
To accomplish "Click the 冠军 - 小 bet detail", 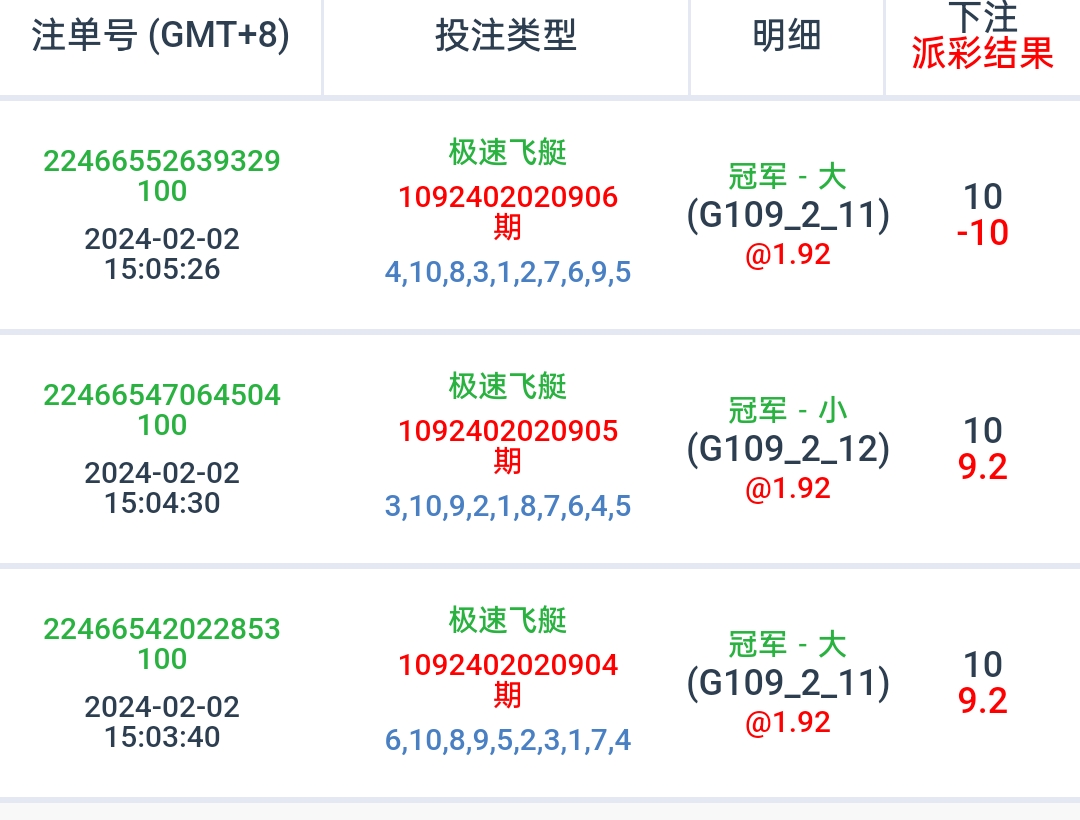I will (x=788, y=410).
